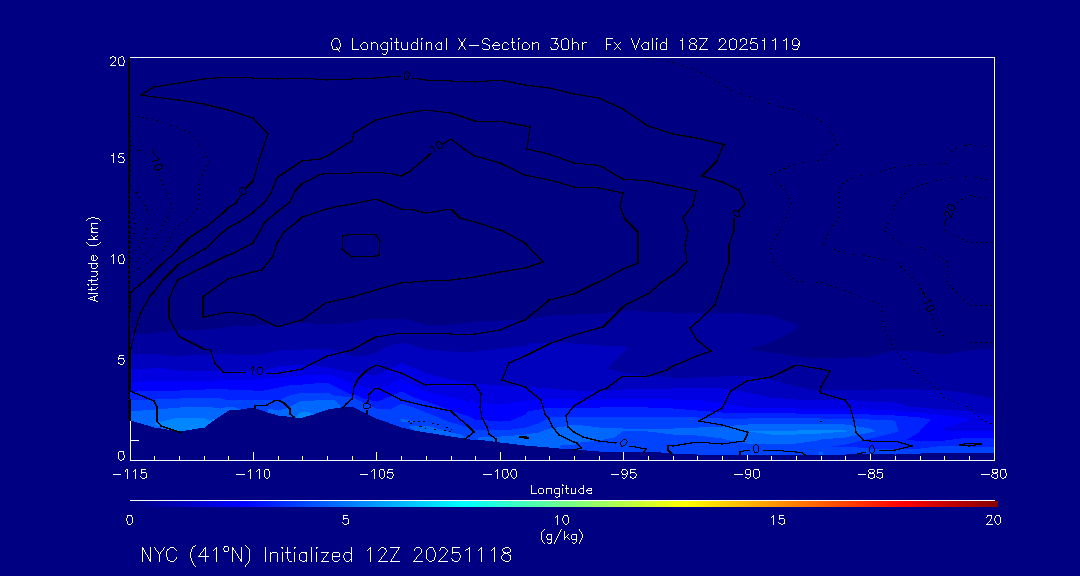Viewport: 1080px width, 576px height.
Task: Click the innermost small closed contour near 10 km
Action: click(361, 244)
